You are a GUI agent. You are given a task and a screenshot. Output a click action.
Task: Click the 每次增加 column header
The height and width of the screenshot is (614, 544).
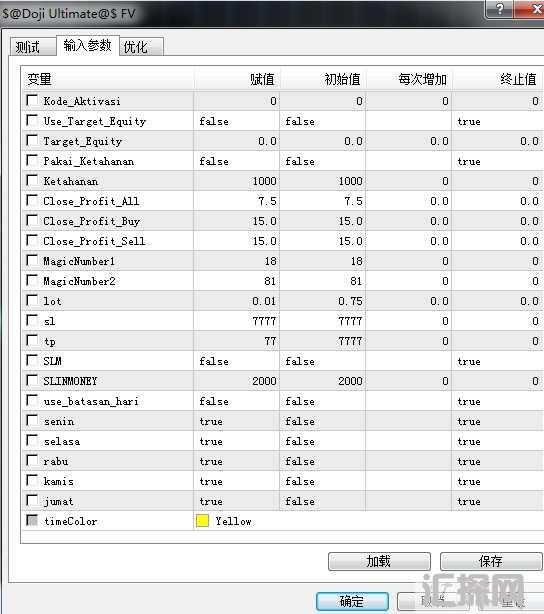point(409,79)
